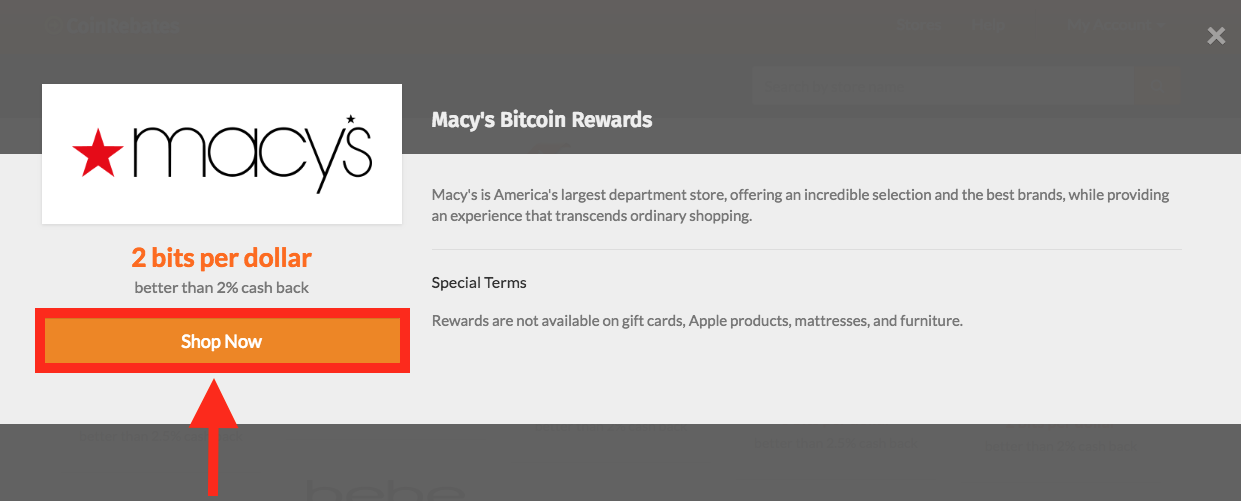Open the dimmed Help nav item
1241x501 pixels.
pos(988,26)
